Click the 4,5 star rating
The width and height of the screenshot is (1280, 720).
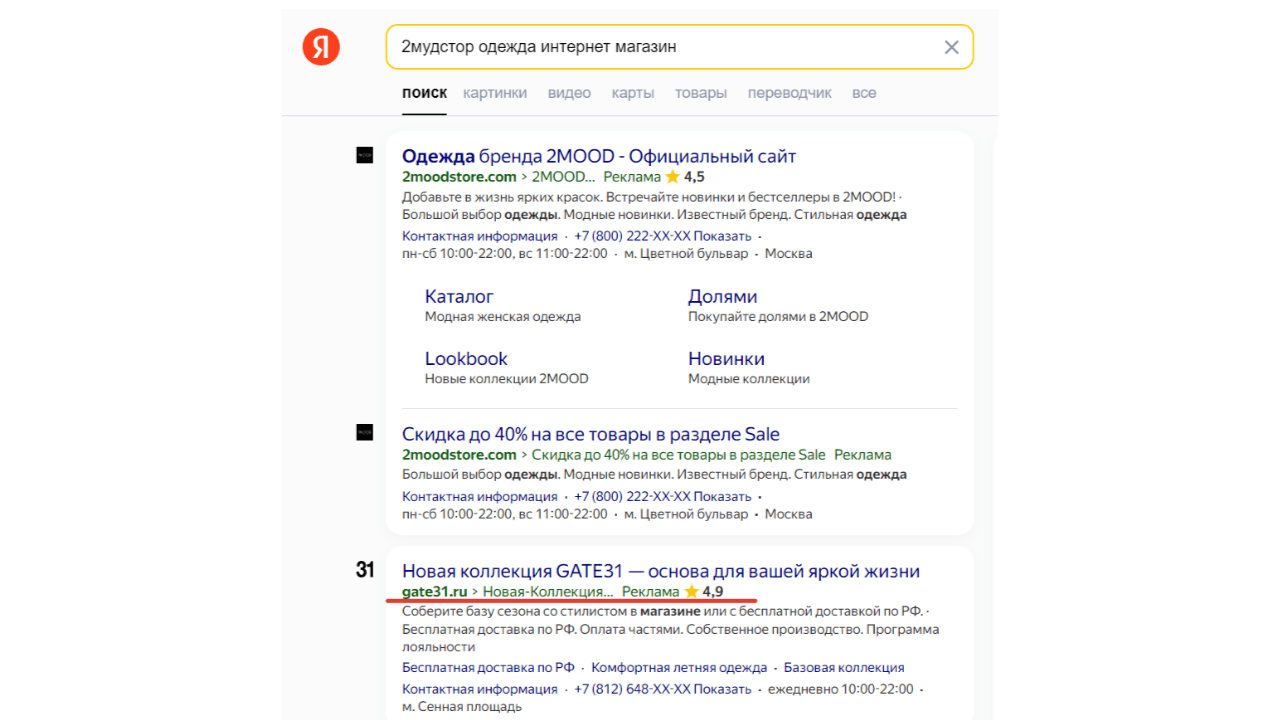click(x=685, y=177)
